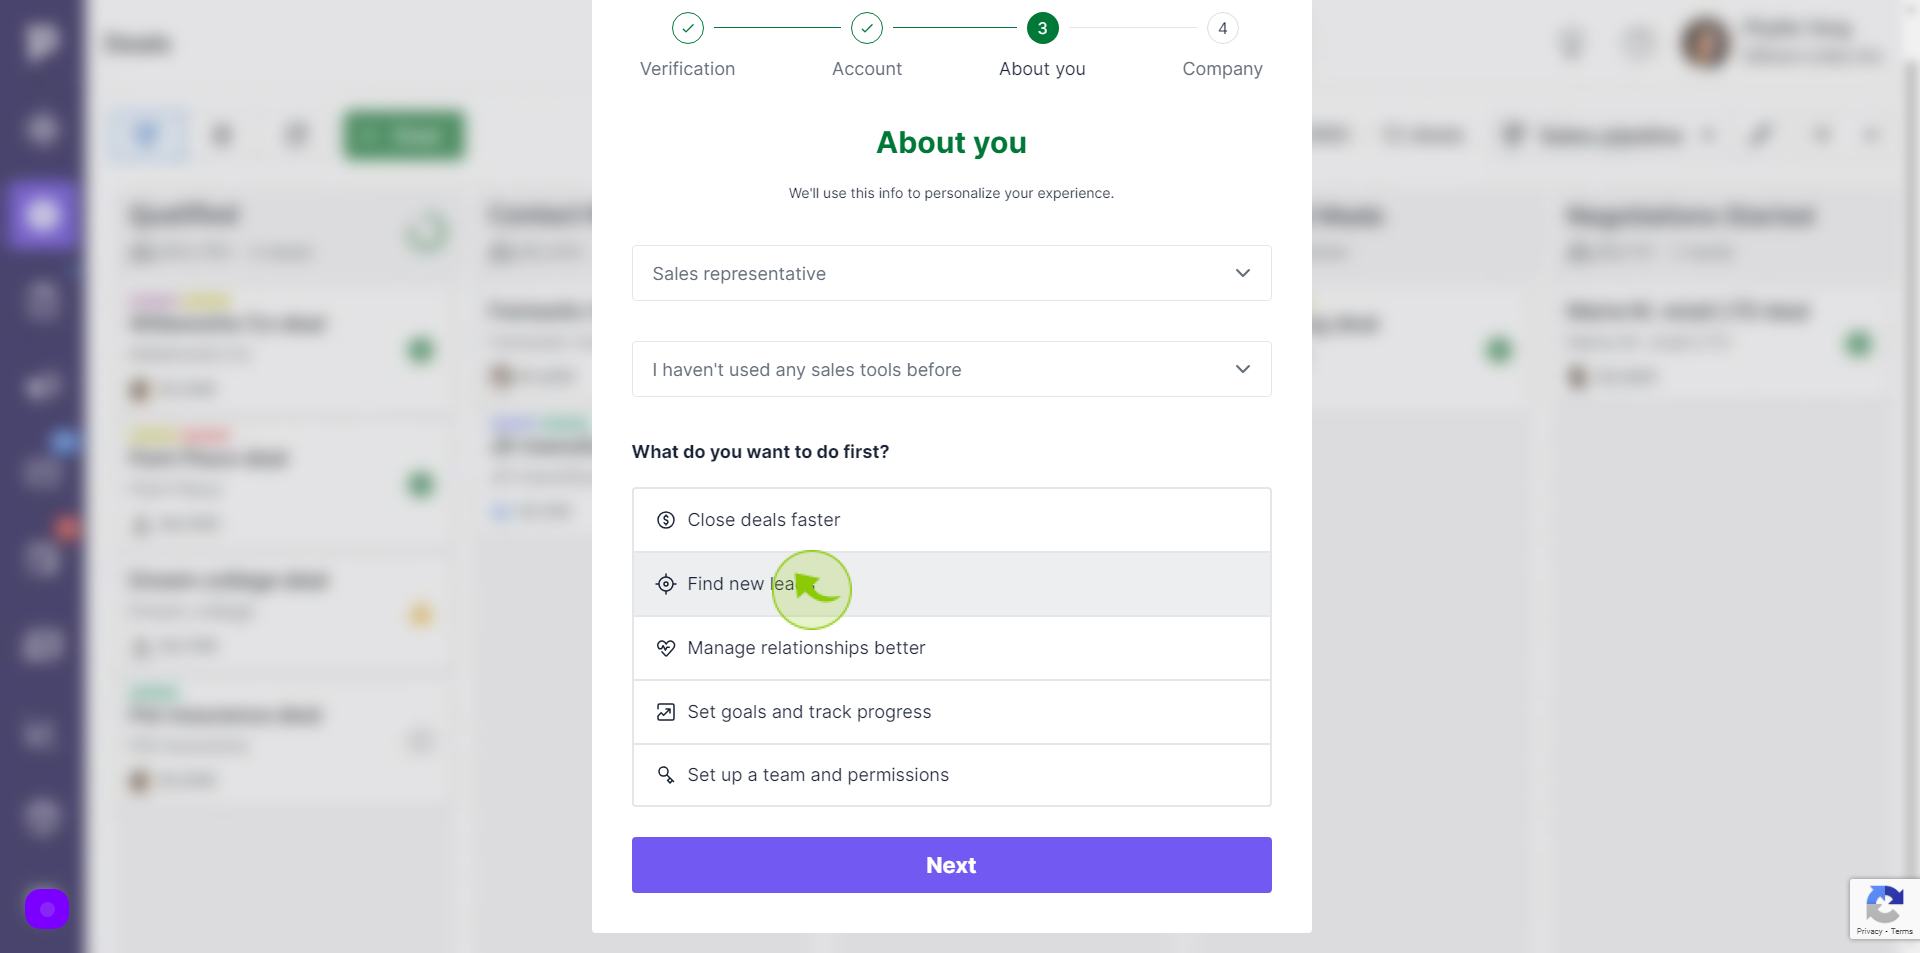This screenshot has height=953, width=1920.
Task: Open the purple chat widget bubble
Action: pyautogui.click(x=47, y=909)
